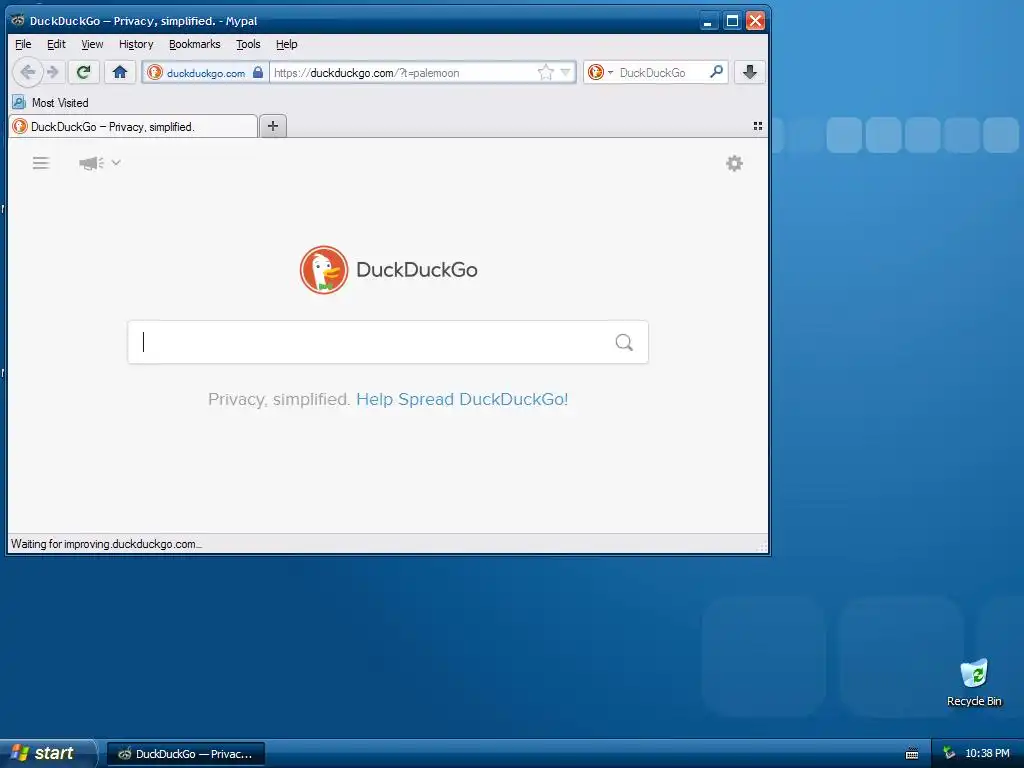1024x768 pixels.
Task: Open the Home page button
Action: pyautogui.click(x=120, y=72)
